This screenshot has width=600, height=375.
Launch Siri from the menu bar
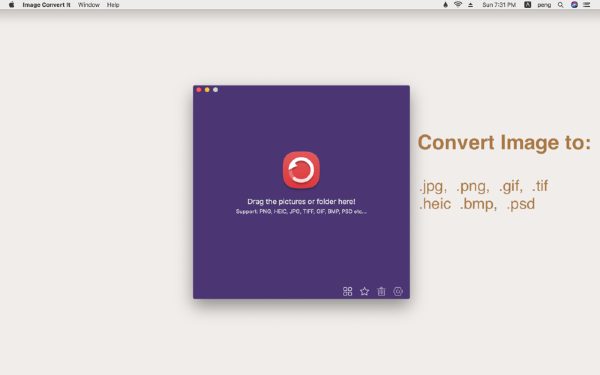point(574,5)
